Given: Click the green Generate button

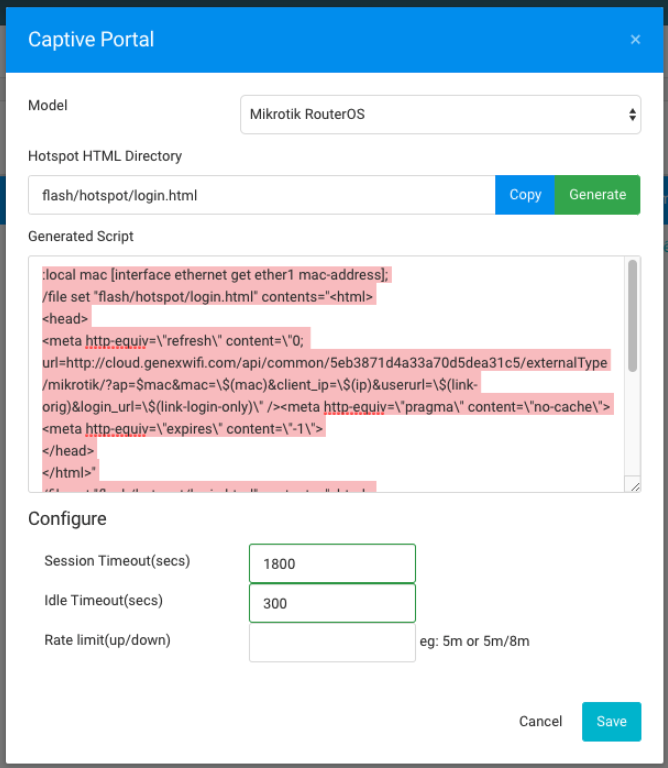Looking at the screenshot, I should (597, 195).
